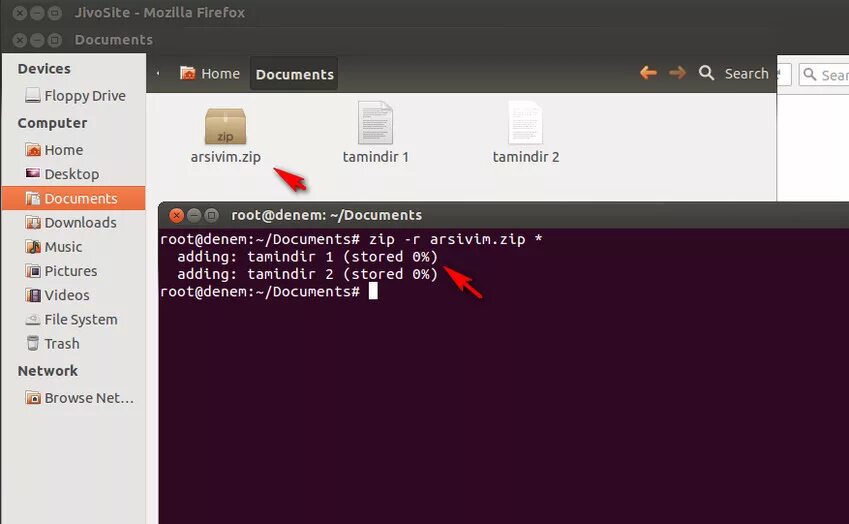
Task: Open Home in the sidebar
Action: (x=54, y=150)
